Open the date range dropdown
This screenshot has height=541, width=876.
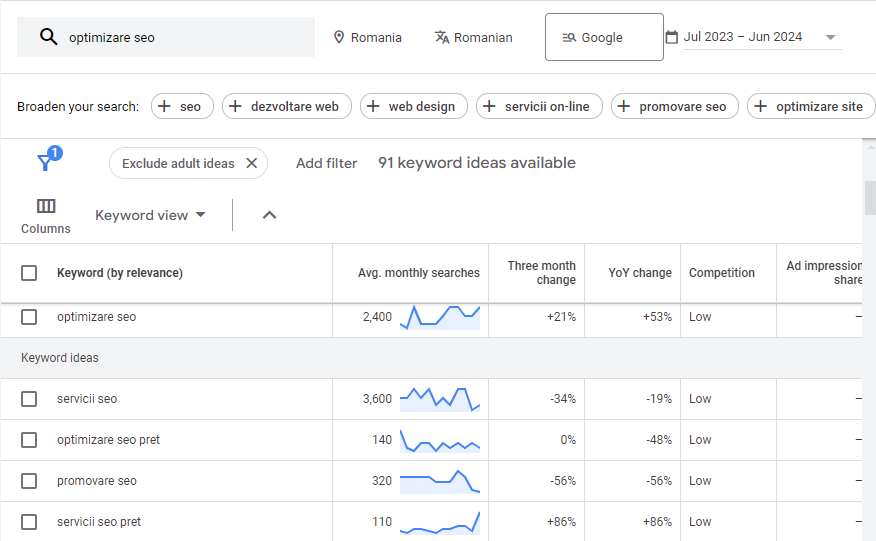[830, 38]
